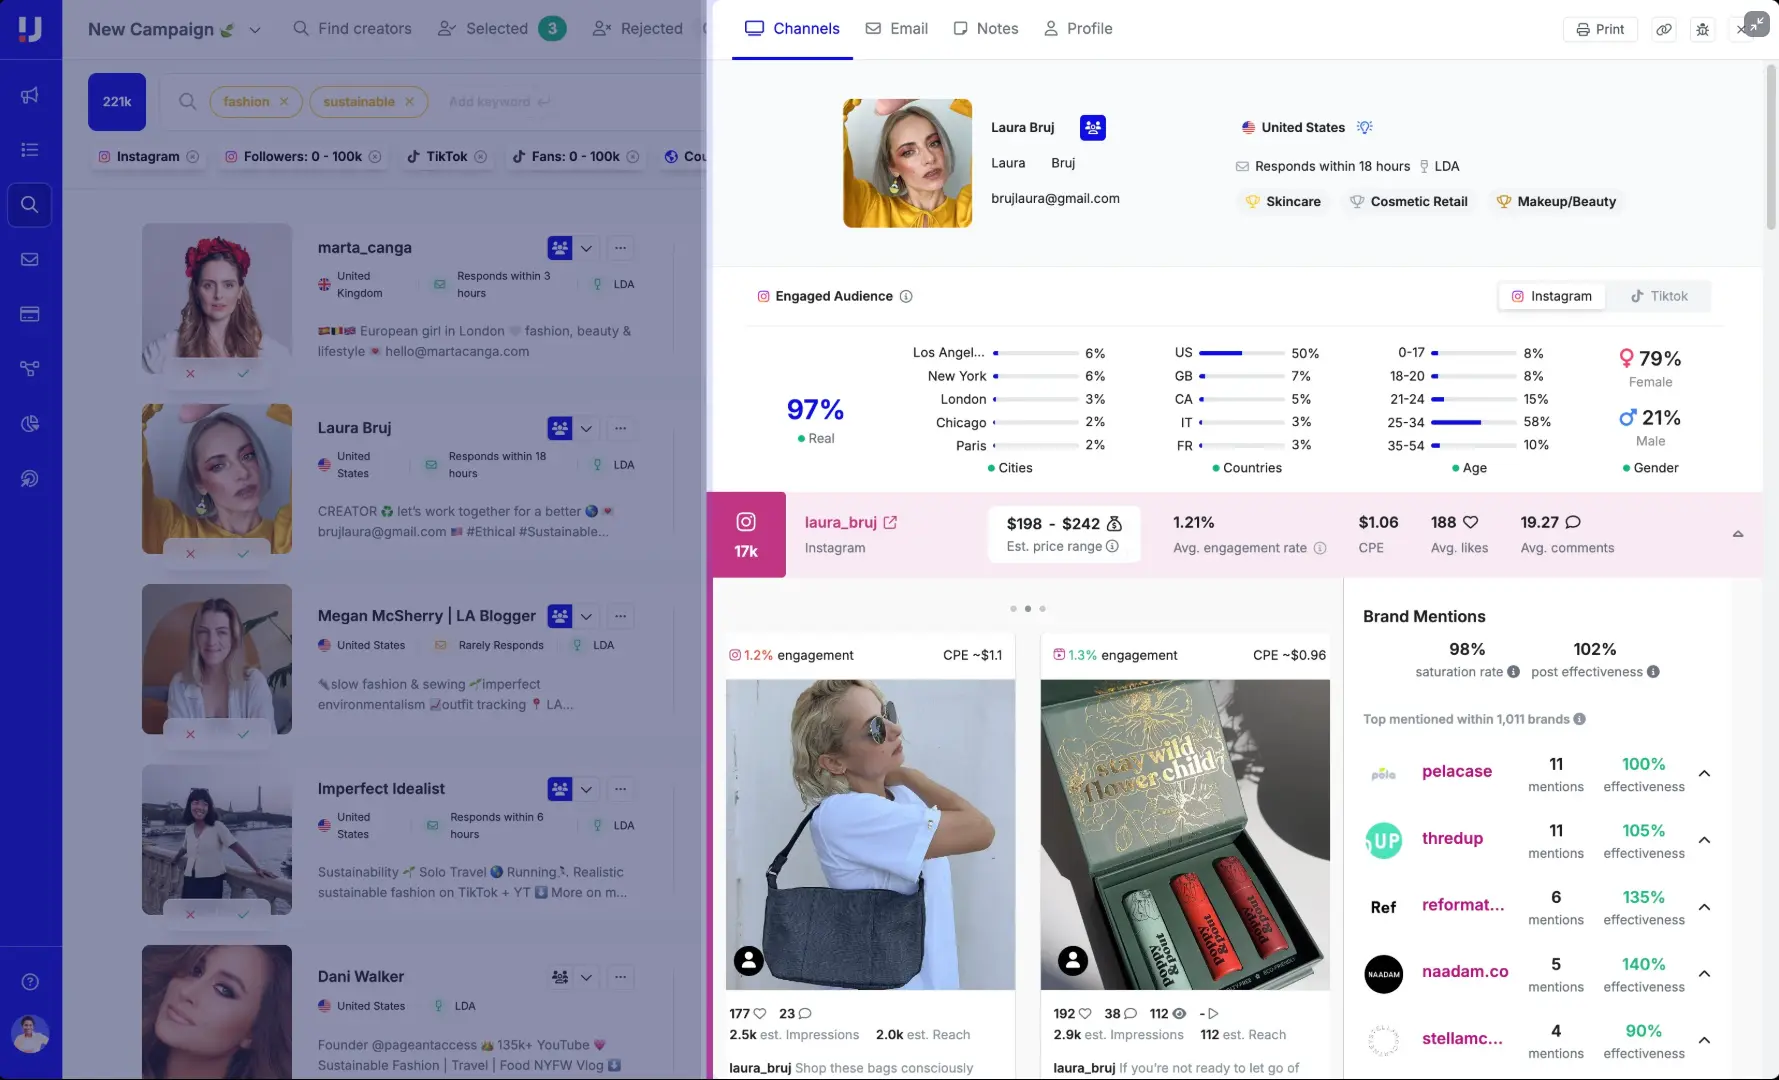The image size is (1779, 1080).
Task: Collapse the pelacase brand mention row
Action: pyautogui.click(x=1703, y=773)
